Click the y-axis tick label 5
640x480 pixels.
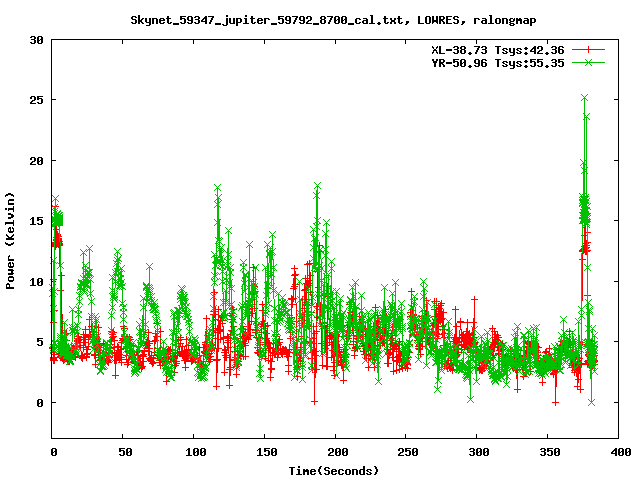pos(40,342)
